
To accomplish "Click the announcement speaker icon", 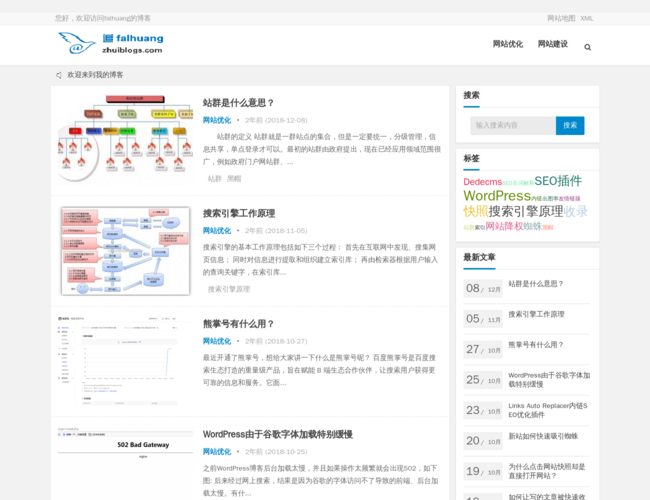I will tap(59, 75).
